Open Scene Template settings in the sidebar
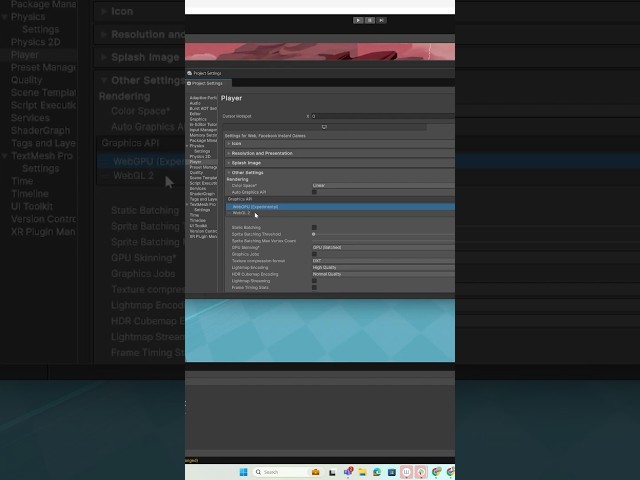Image resolution: width=640 pixels, height=480 pixels. 203,178
